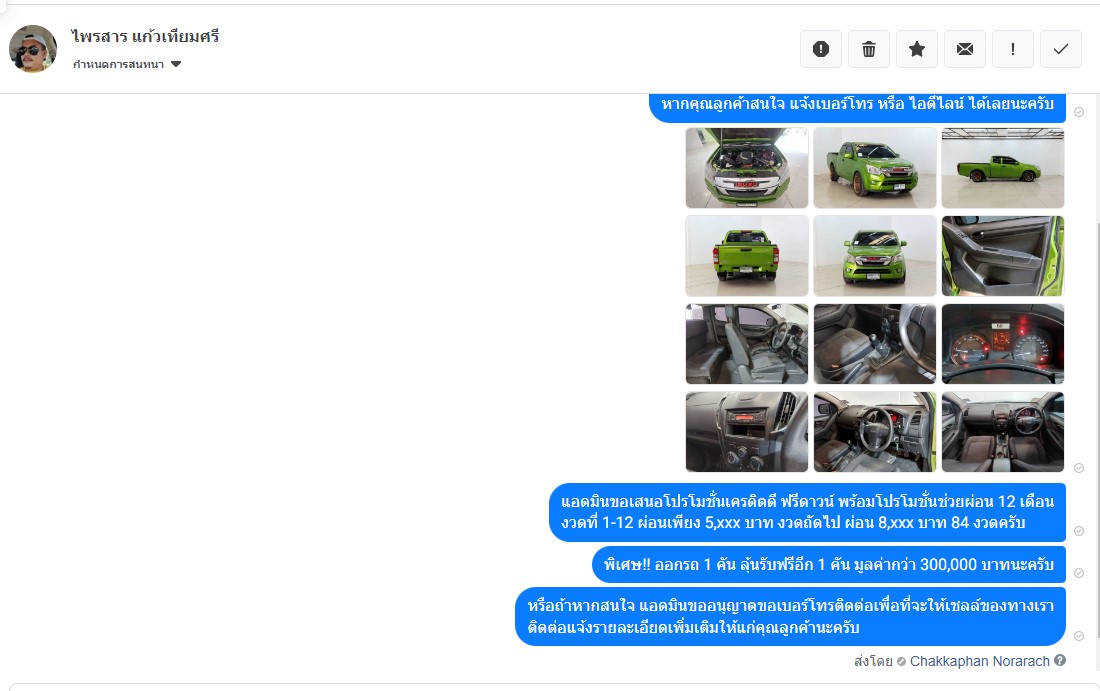Click delivery status check beside the photo grid
1100x691 pixels.
click(x=1079, y=468)
